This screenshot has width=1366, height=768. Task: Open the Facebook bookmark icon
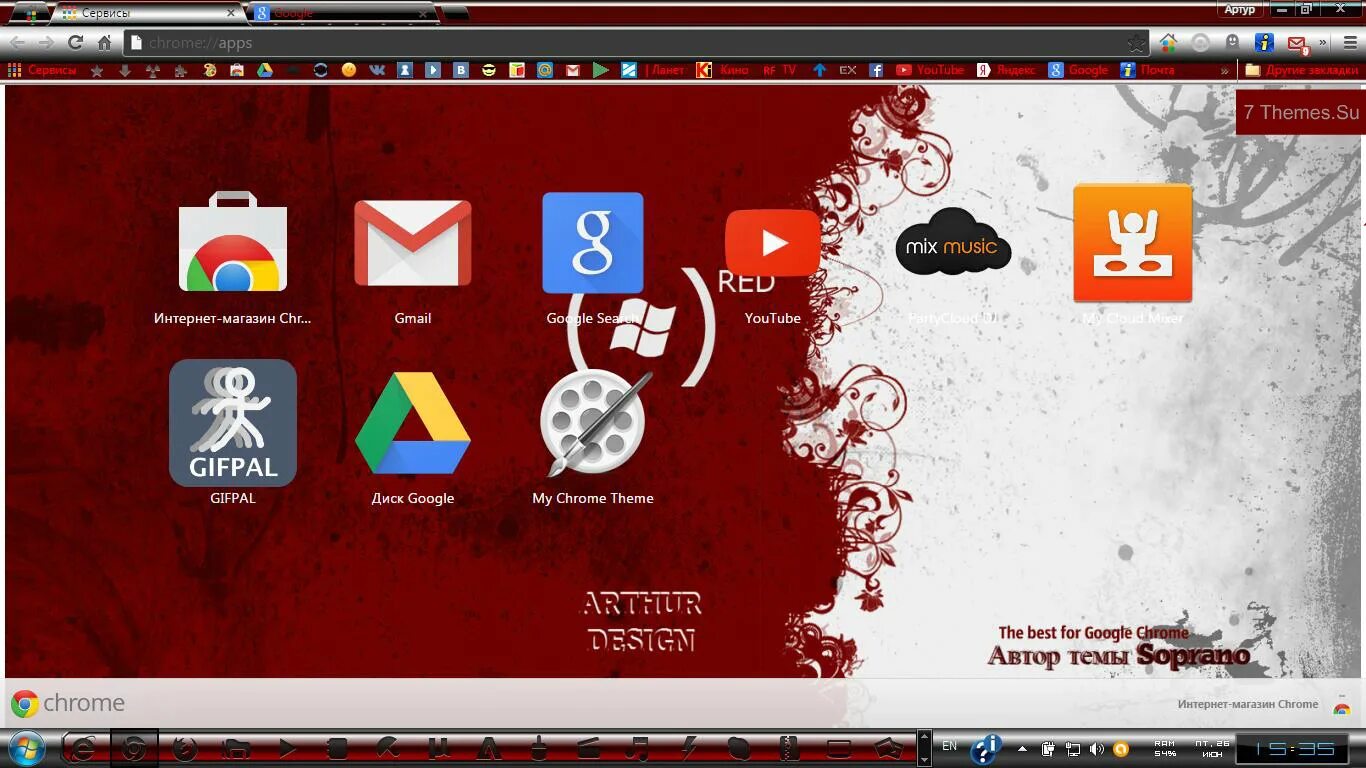pos(876,70)
